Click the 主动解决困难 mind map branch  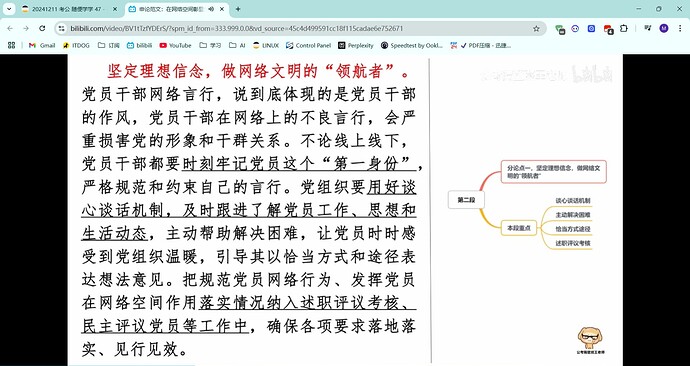573,215
